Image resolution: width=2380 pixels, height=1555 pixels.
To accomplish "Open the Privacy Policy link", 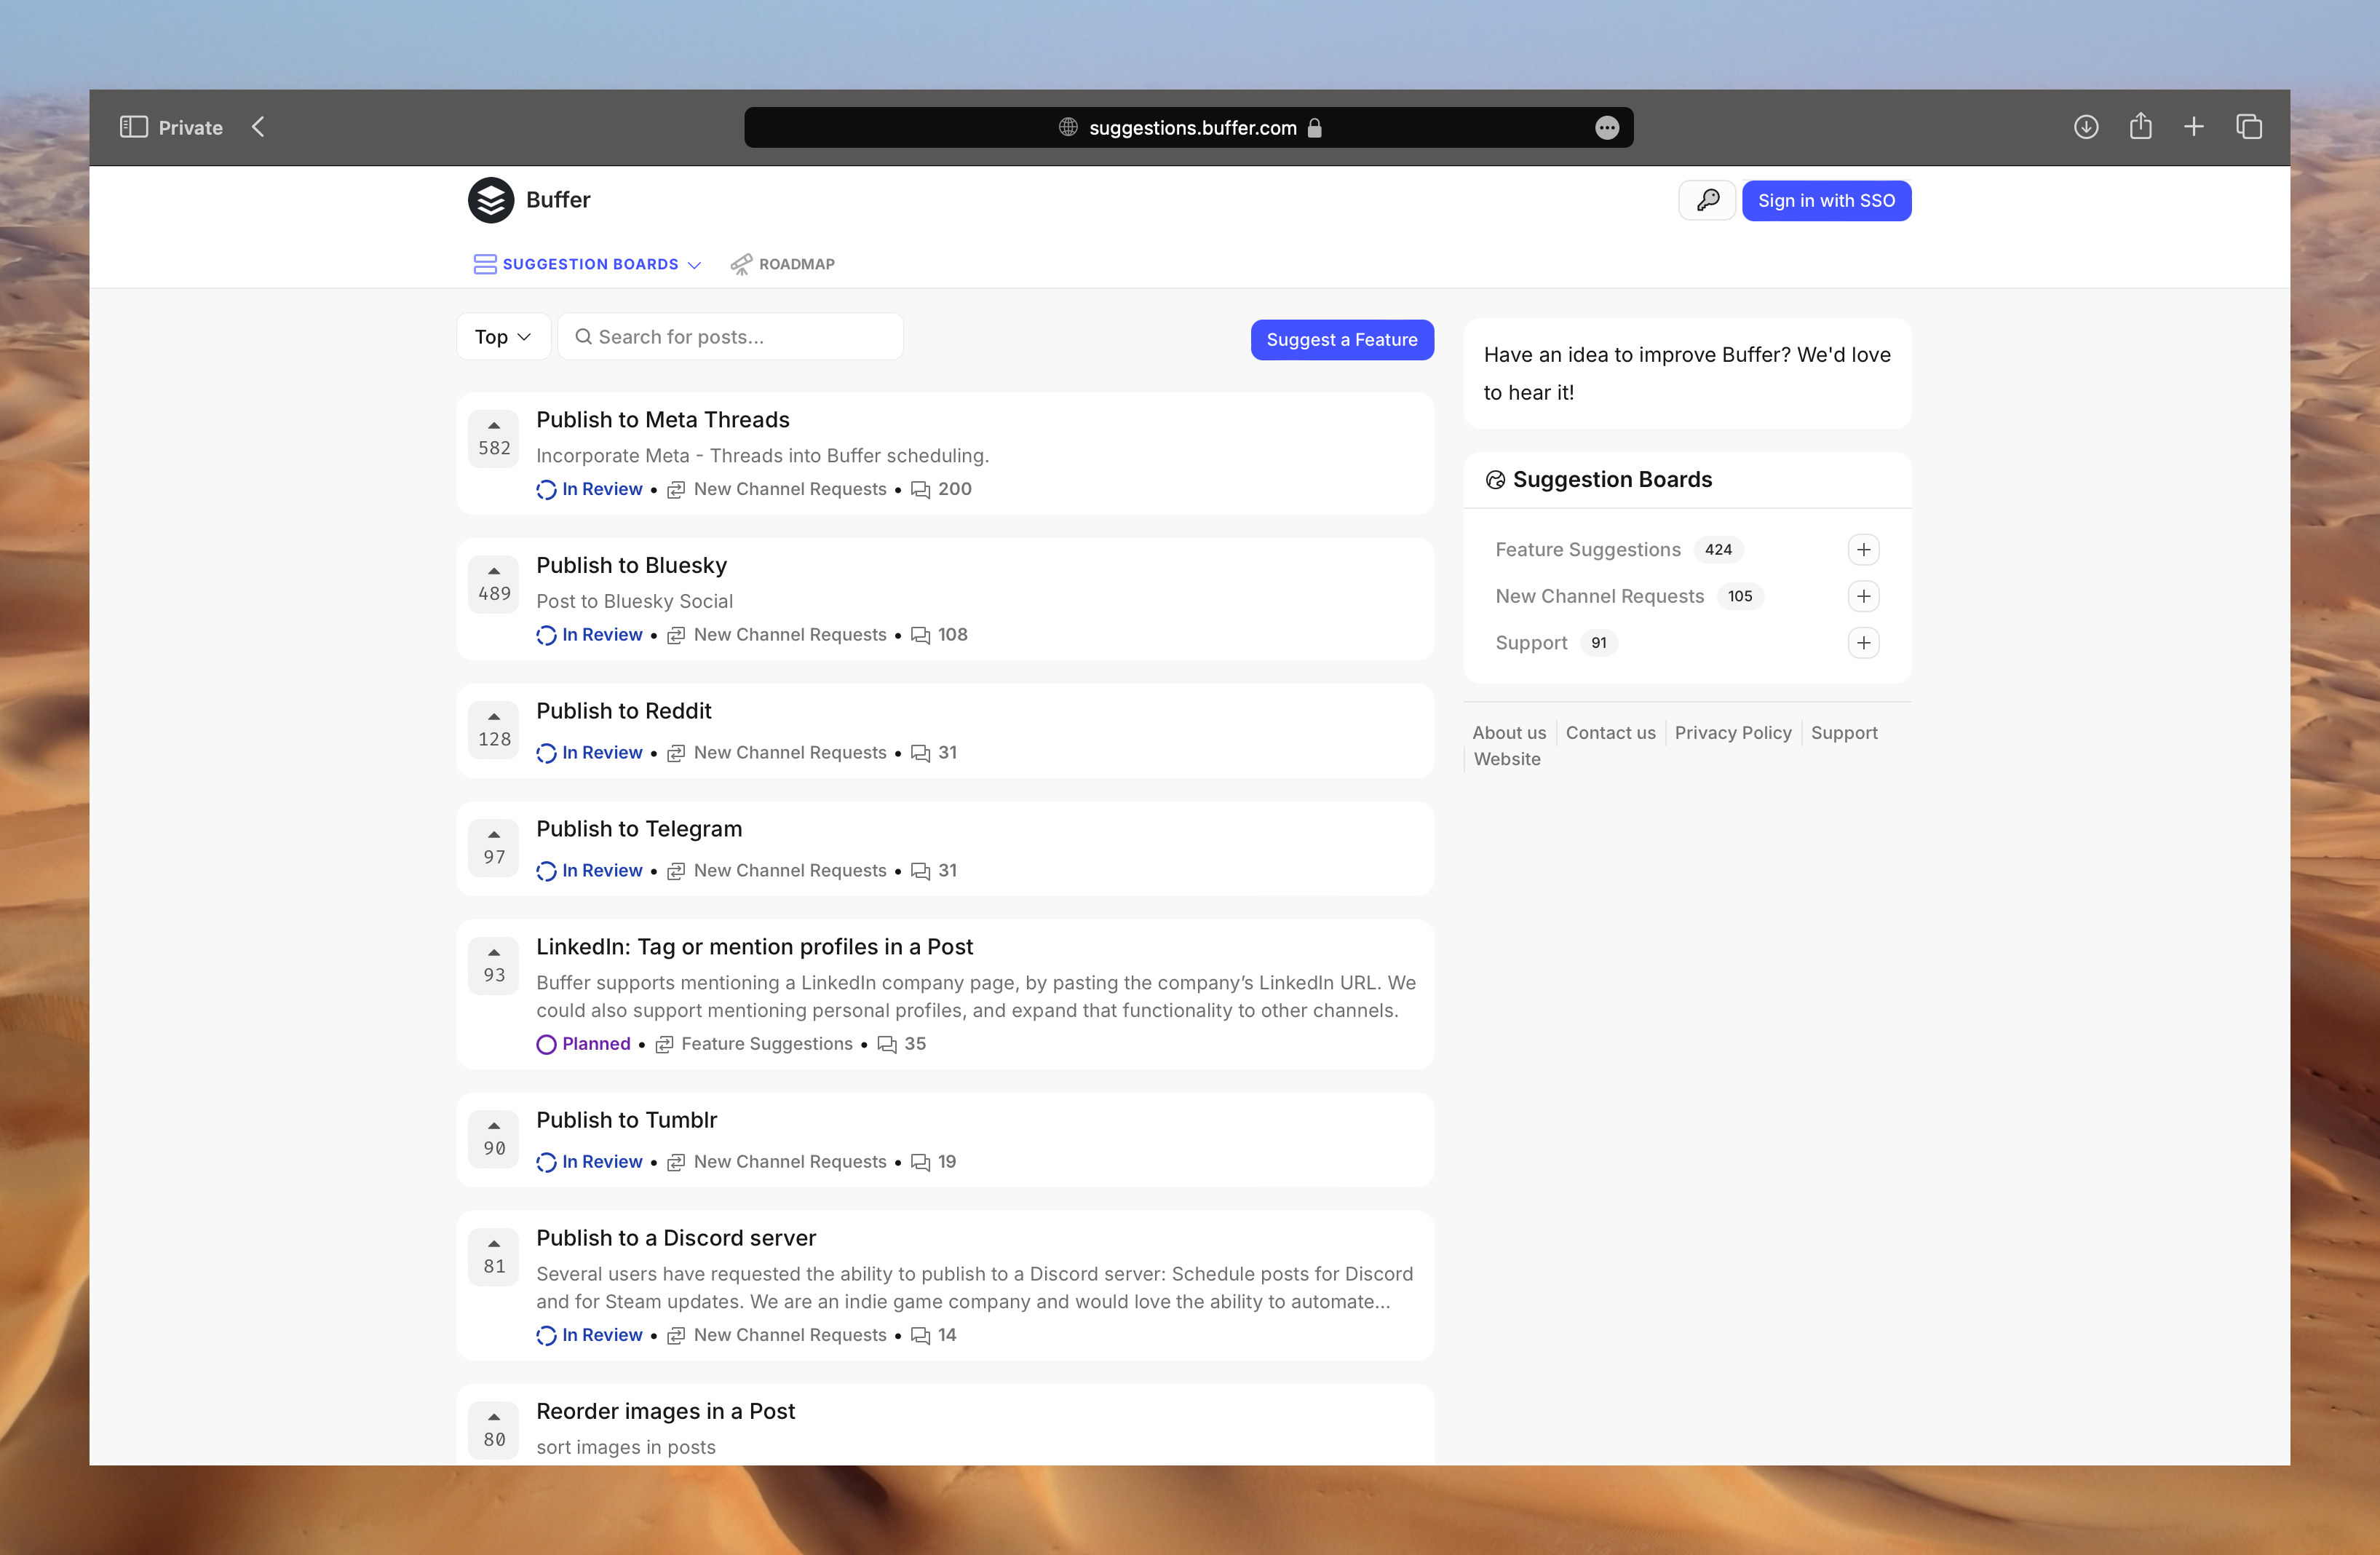I will [x=1733, y=732].
